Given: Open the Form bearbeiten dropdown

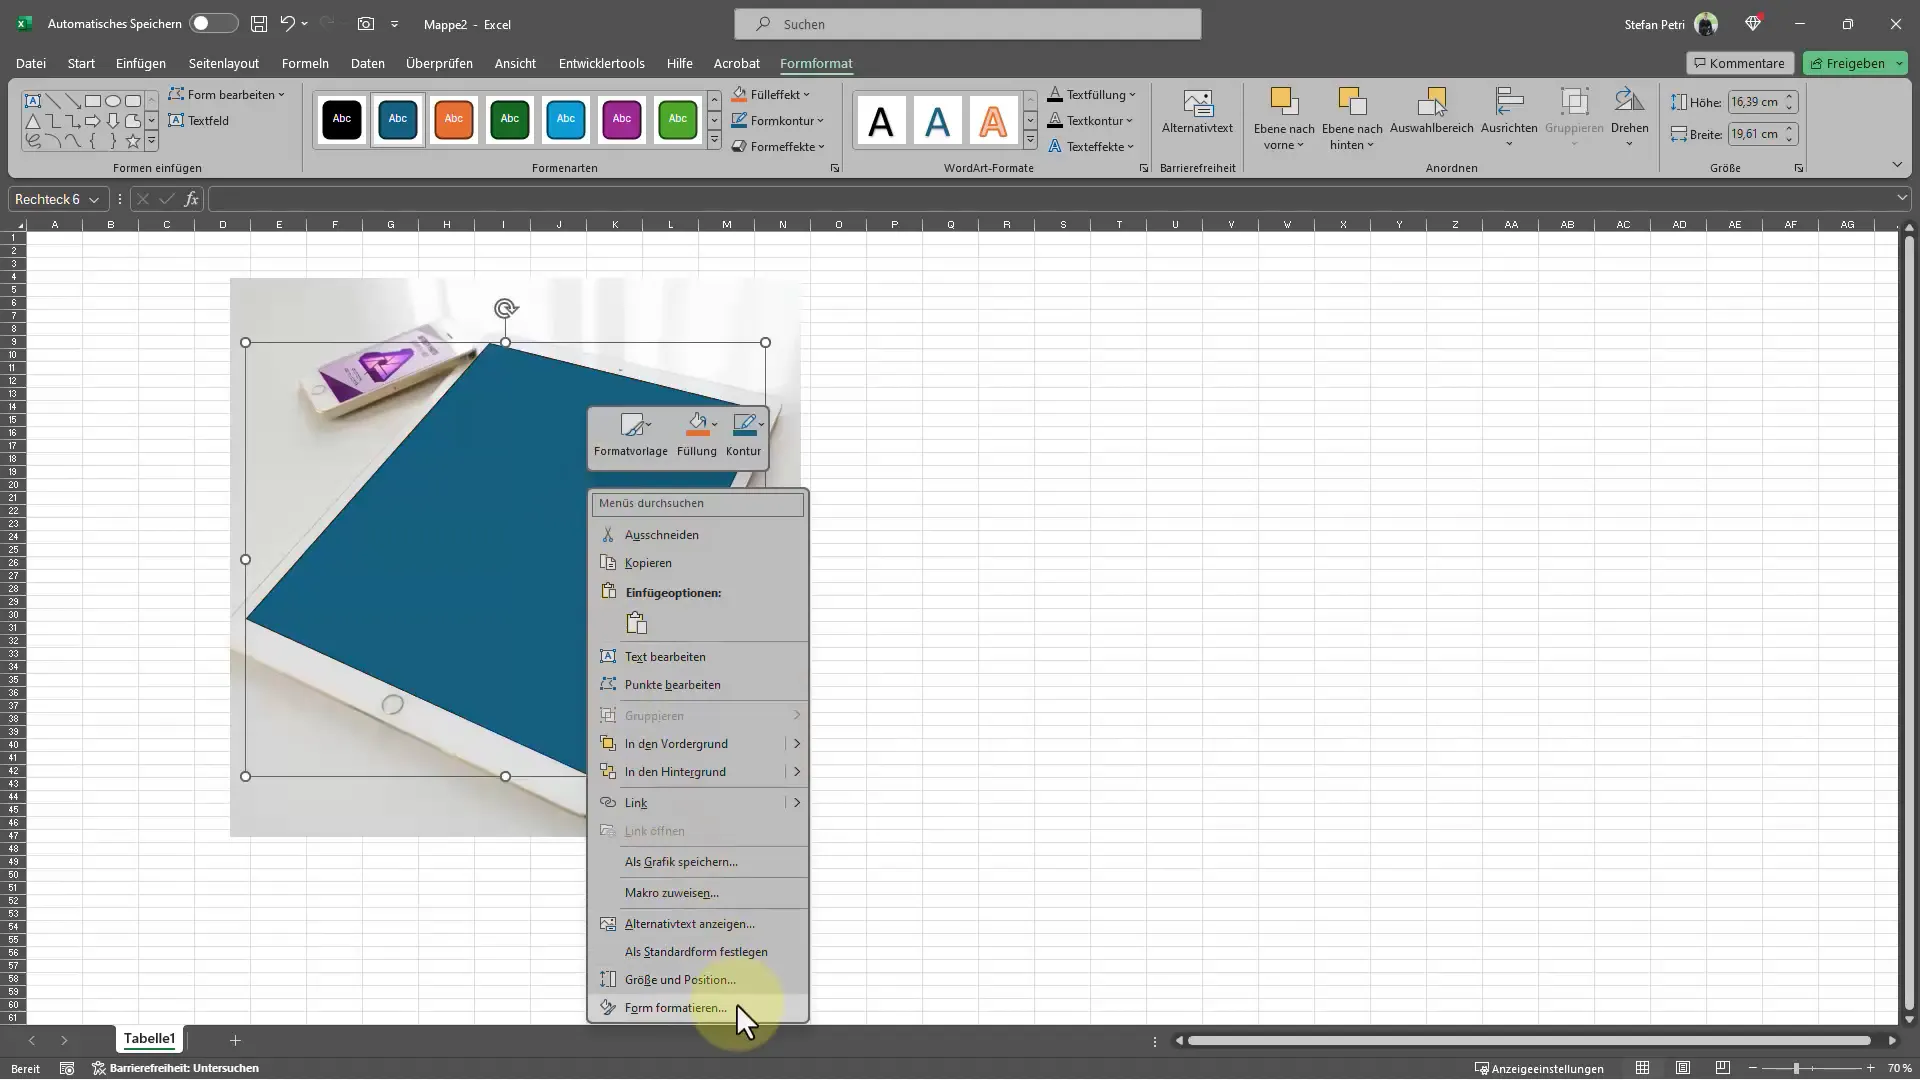Looking at the screenshot, I should click(227, 94).
